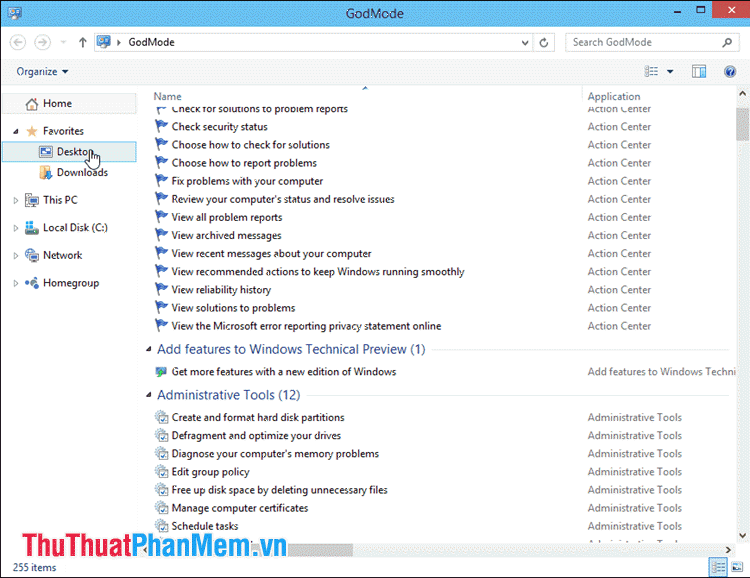Click Action Center cell for View reliability history
Viewport: 750px width, 578px height.
pos(619,290)
